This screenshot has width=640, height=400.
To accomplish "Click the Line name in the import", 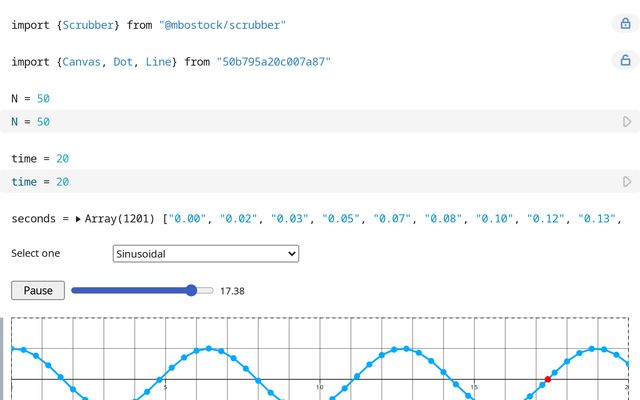I will 158,62.
